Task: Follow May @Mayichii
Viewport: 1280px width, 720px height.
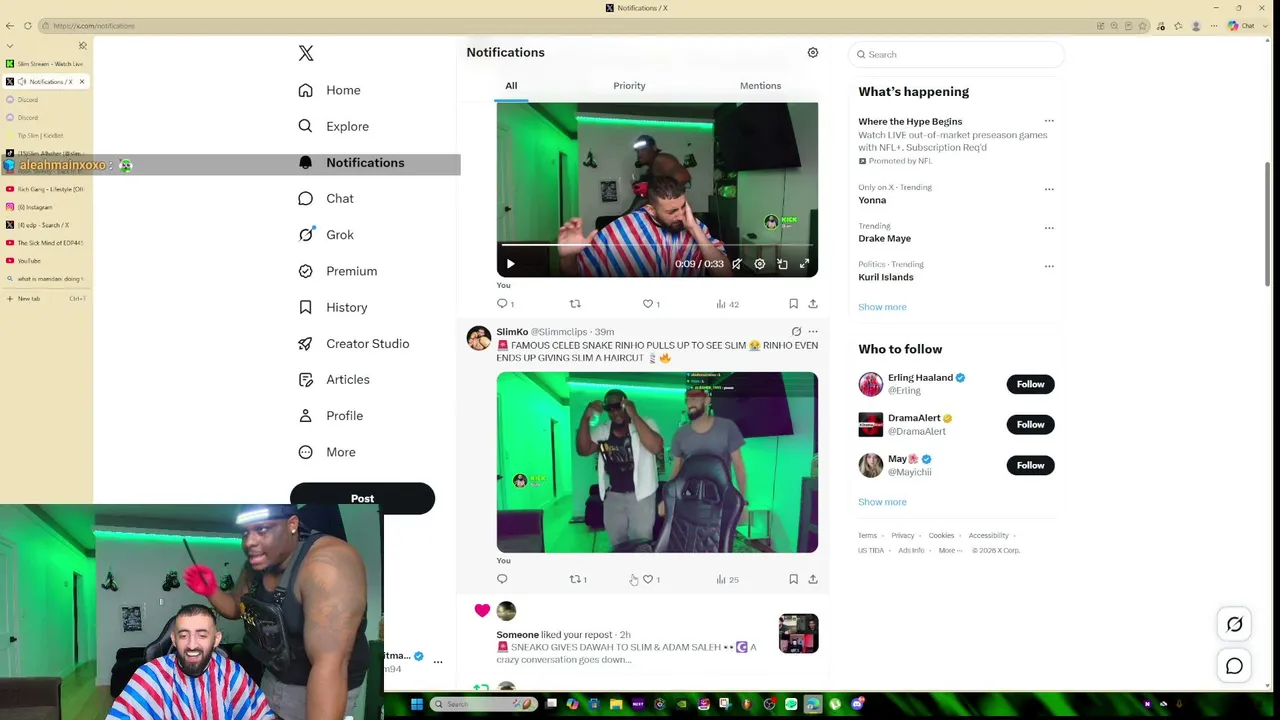Action: [x=1030, y=465]
